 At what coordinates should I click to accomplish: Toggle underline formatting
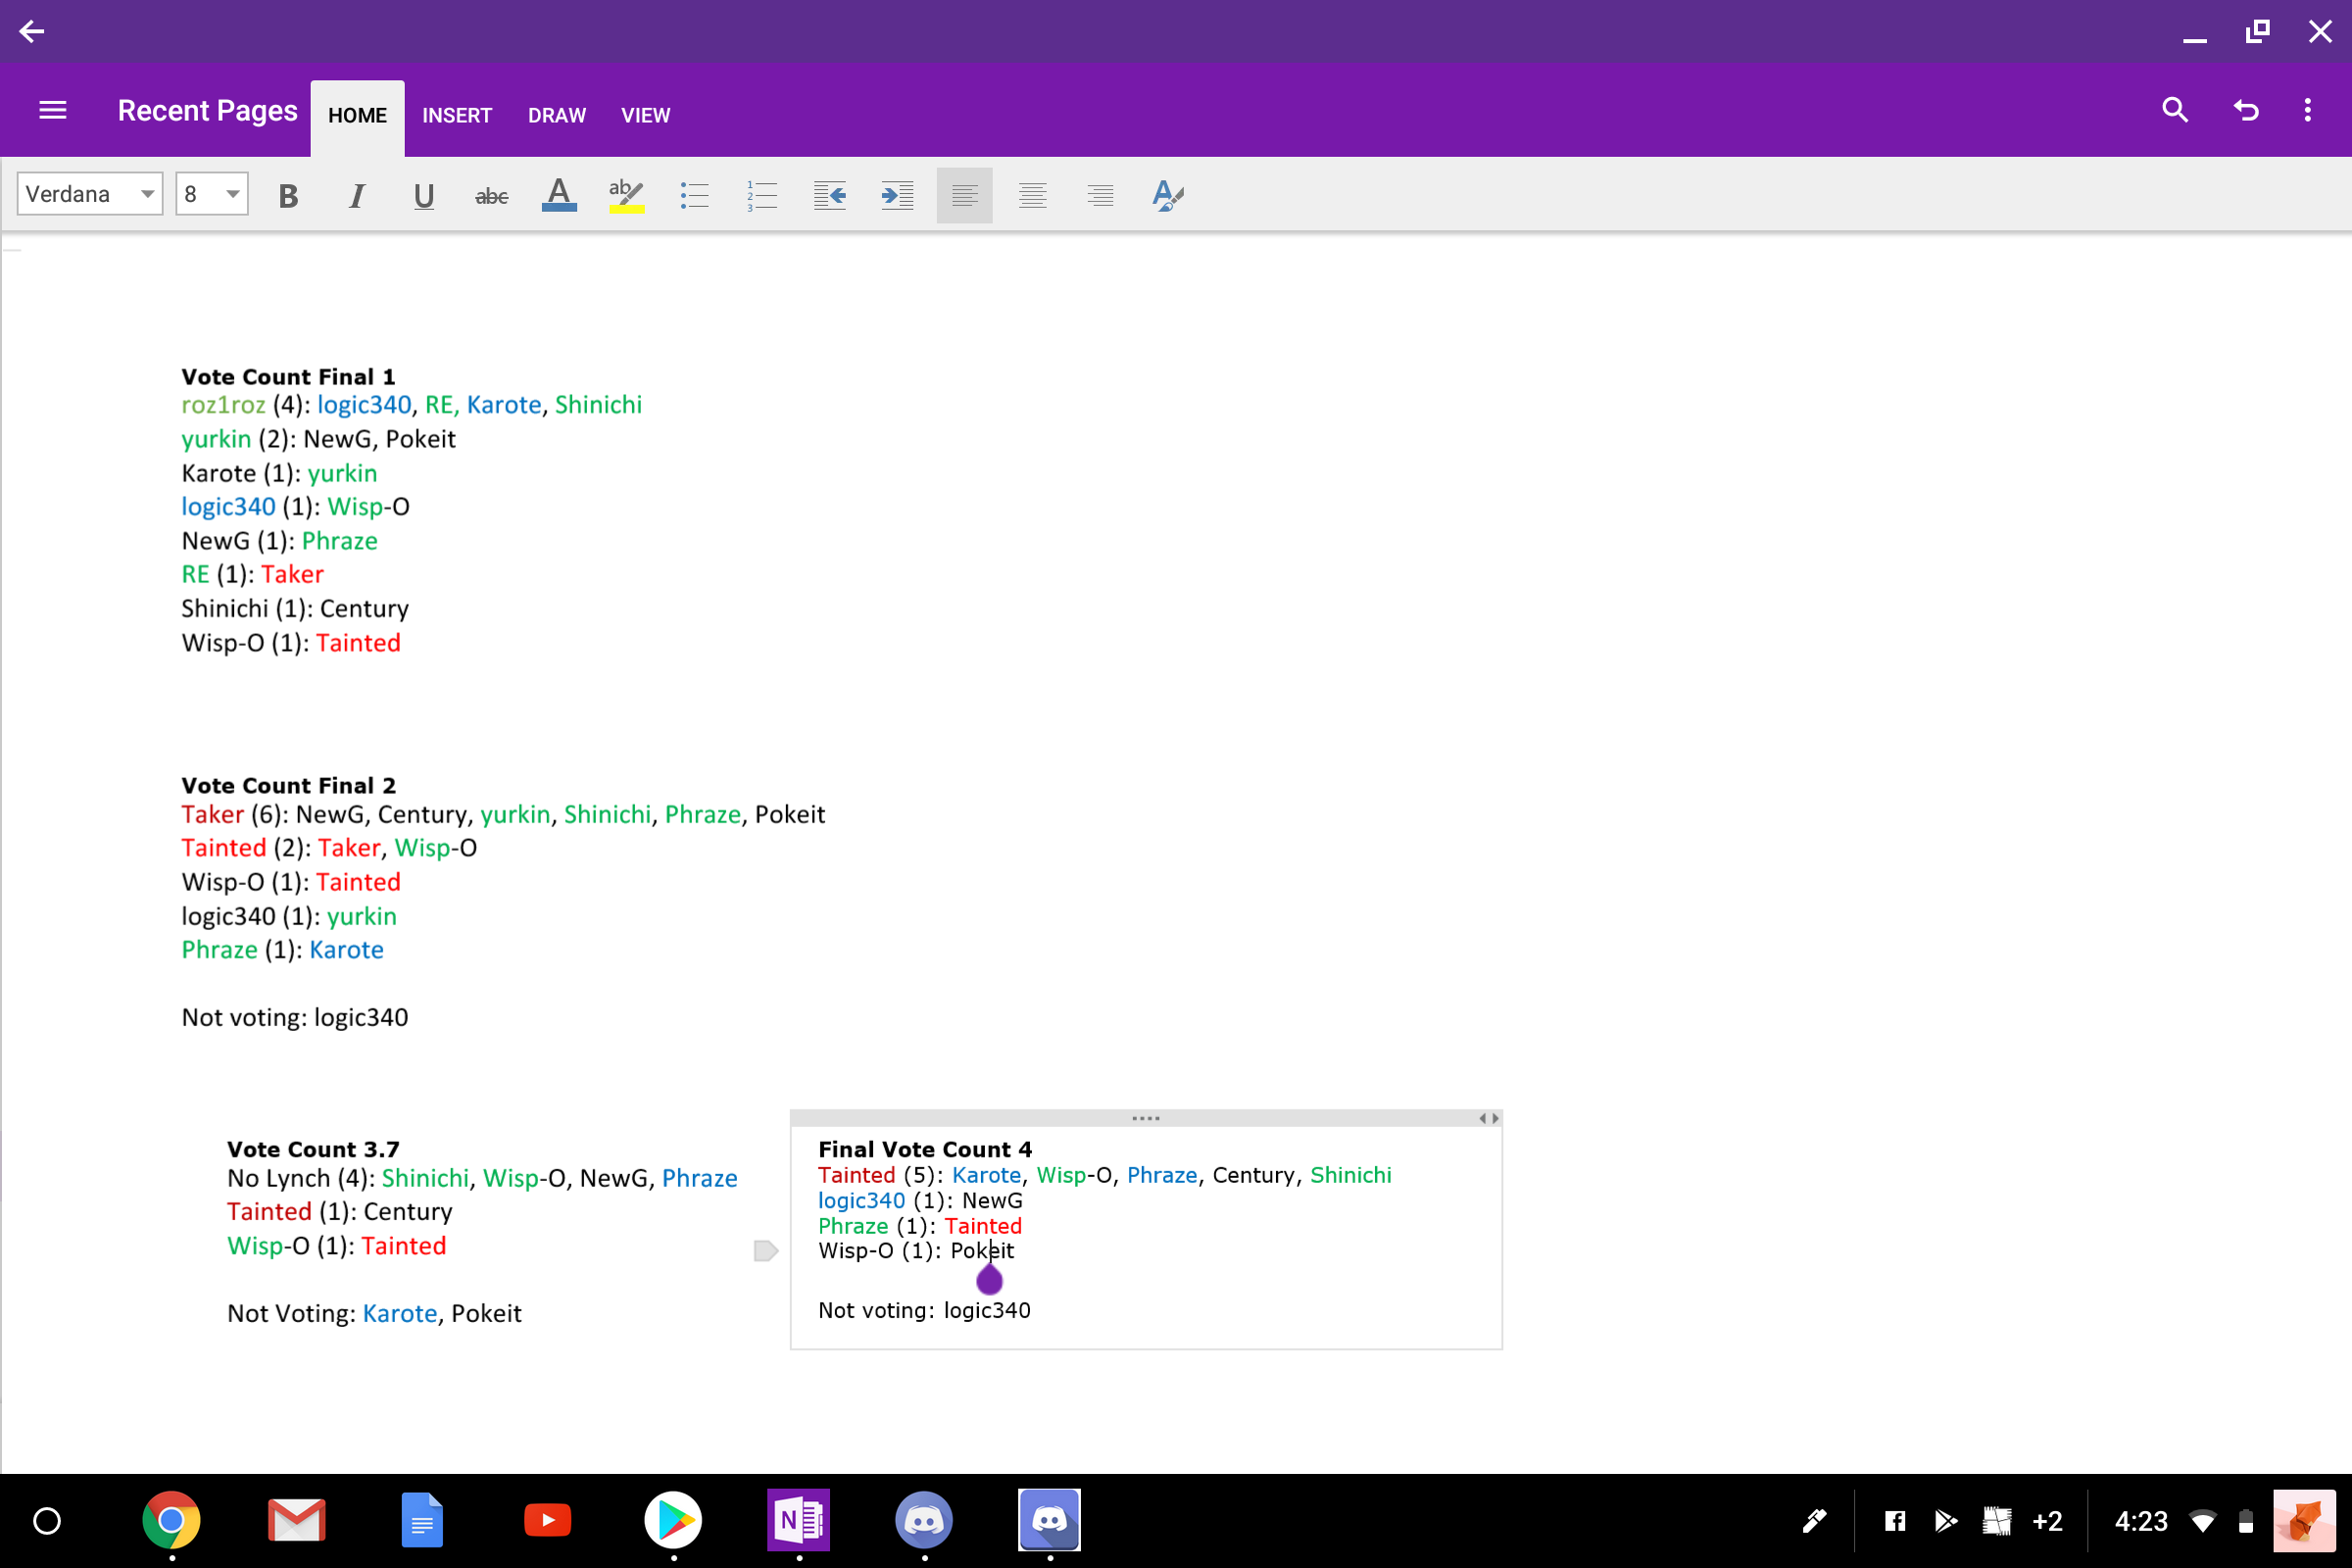coord(423,196)
